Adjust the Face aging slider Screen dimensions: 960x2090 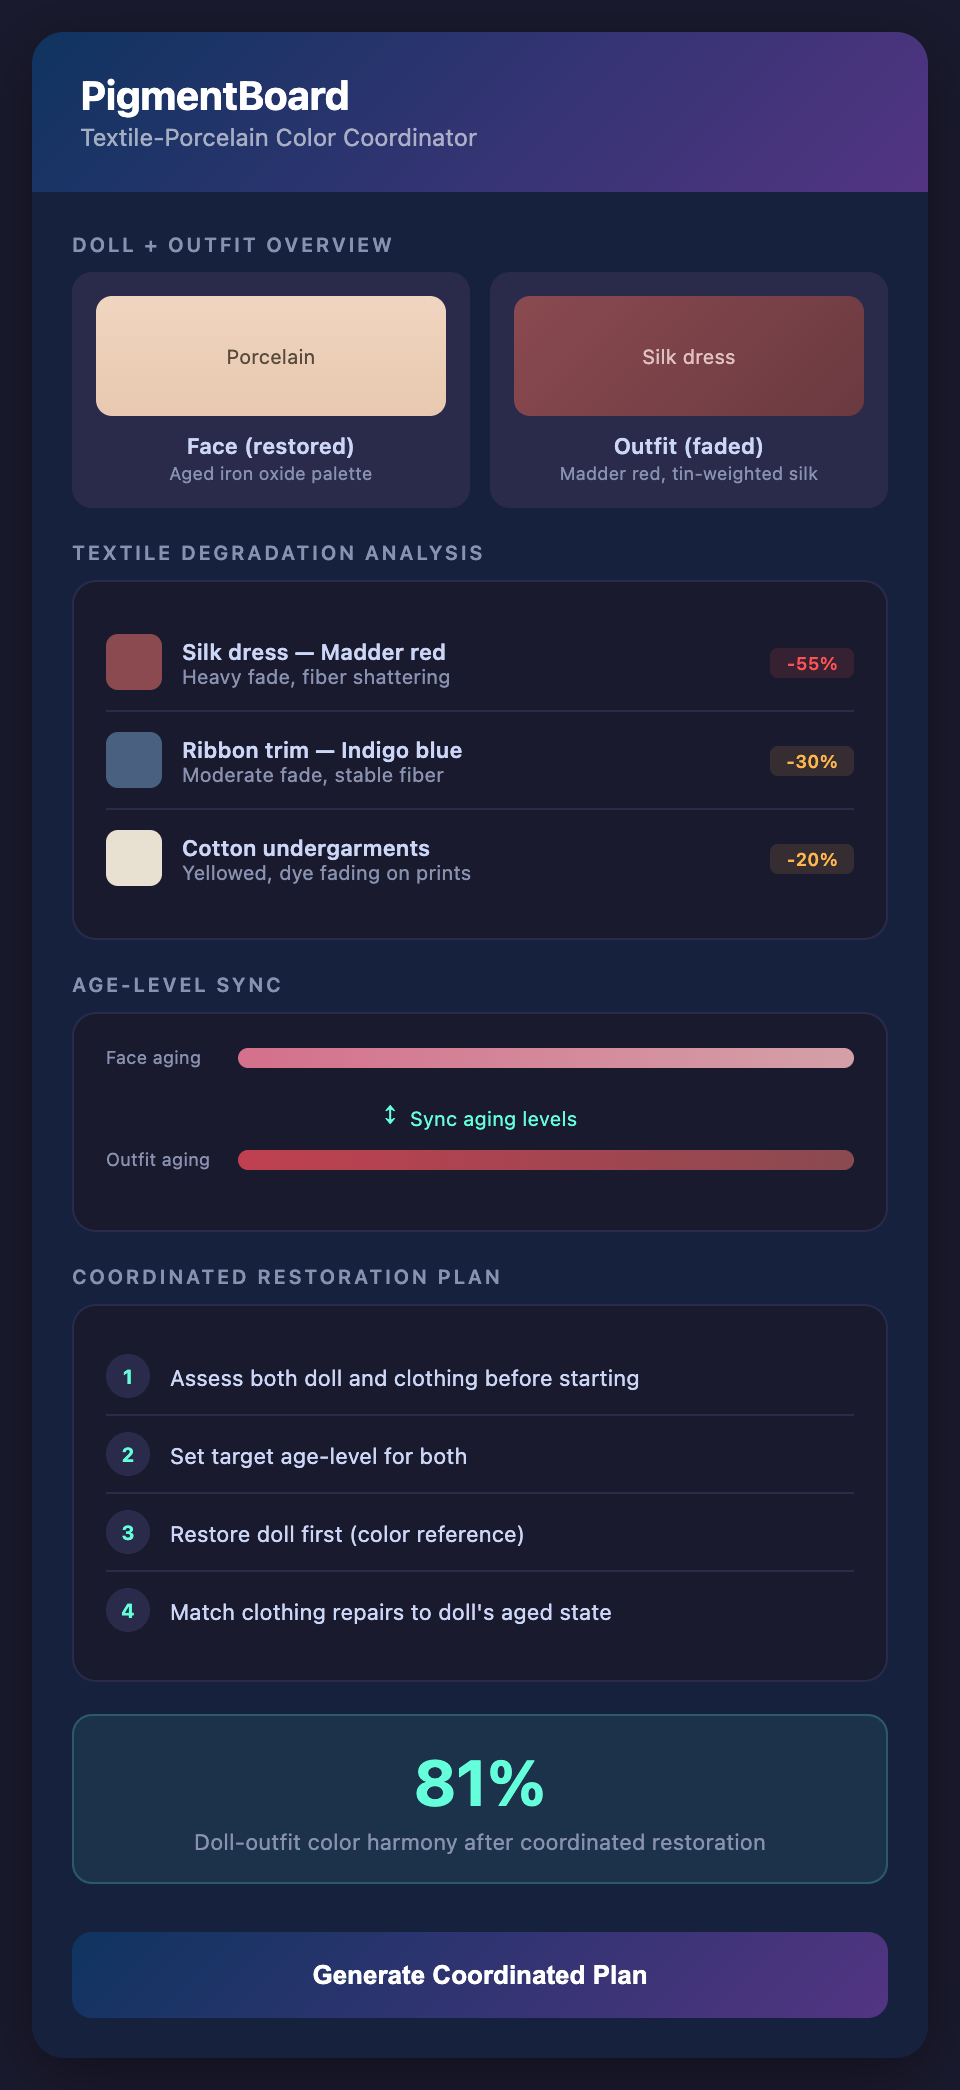[545, 1057]
